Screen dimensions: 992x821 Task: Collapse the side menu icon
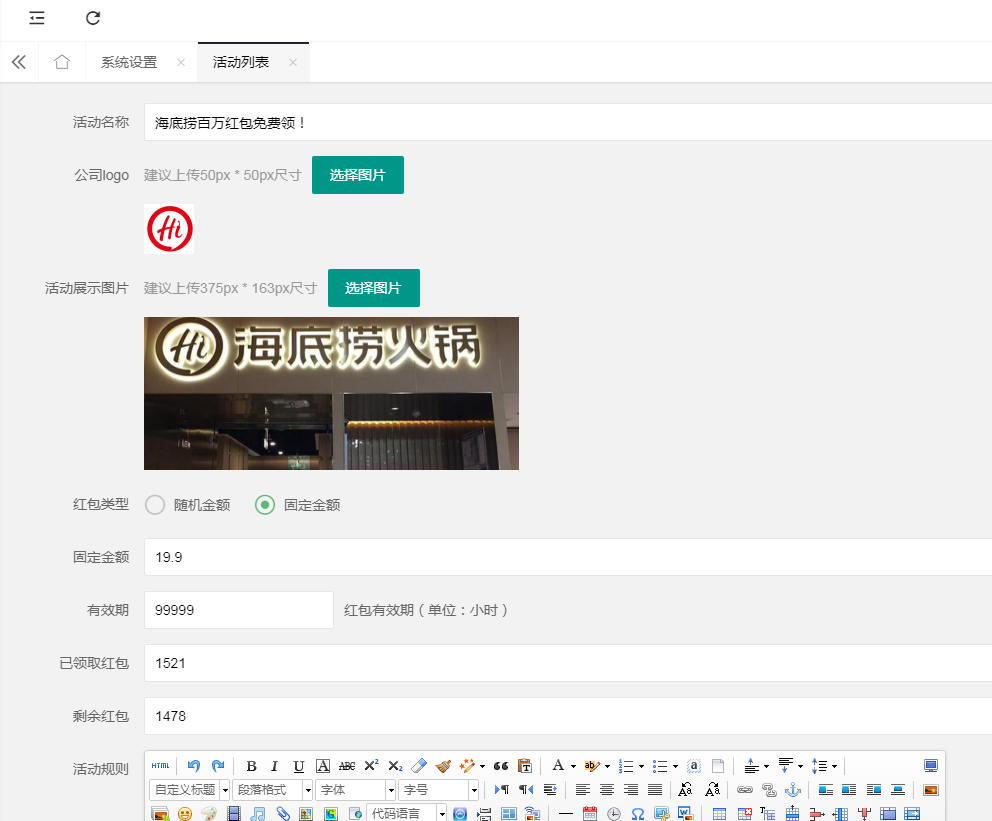coord(37,18)
